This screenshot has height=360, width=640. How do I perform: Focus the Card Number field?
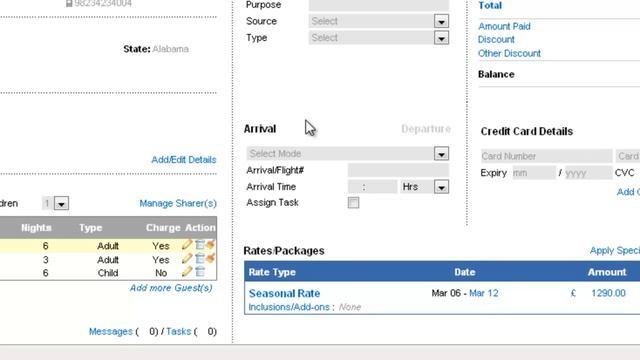tap(547, 156)
